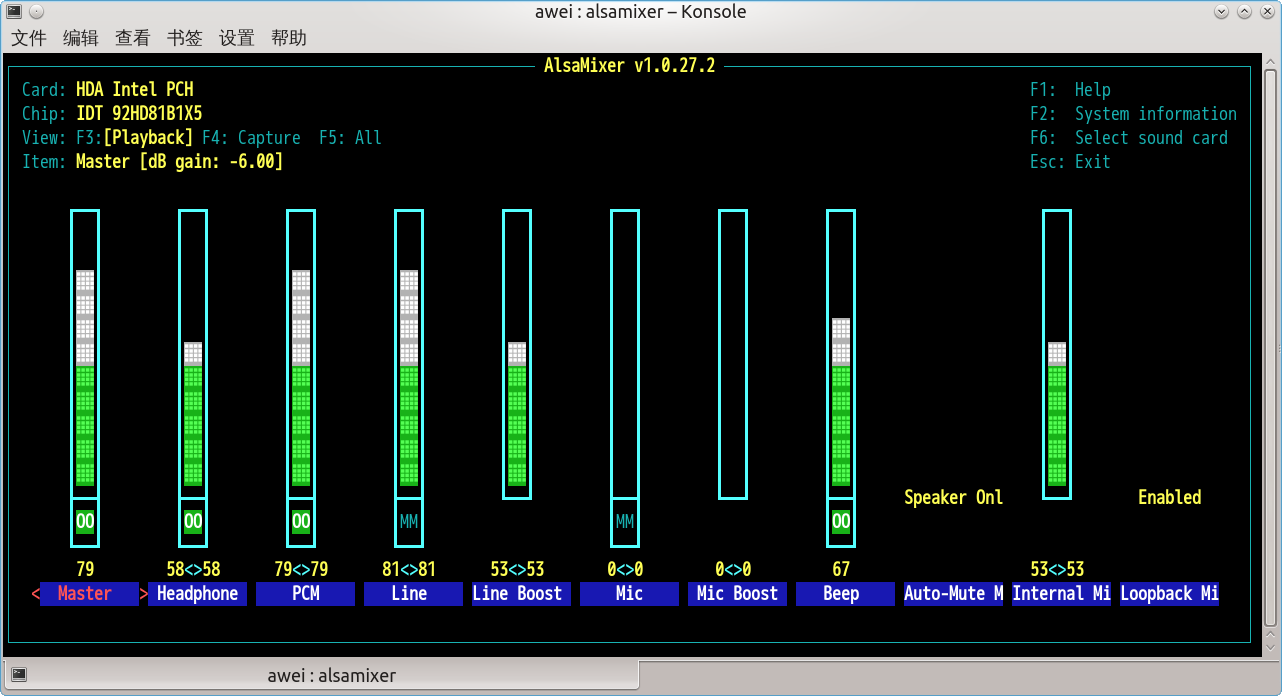Click the new tab icon at bottom left
This screenshot has height=696, width=1282.
19,675
